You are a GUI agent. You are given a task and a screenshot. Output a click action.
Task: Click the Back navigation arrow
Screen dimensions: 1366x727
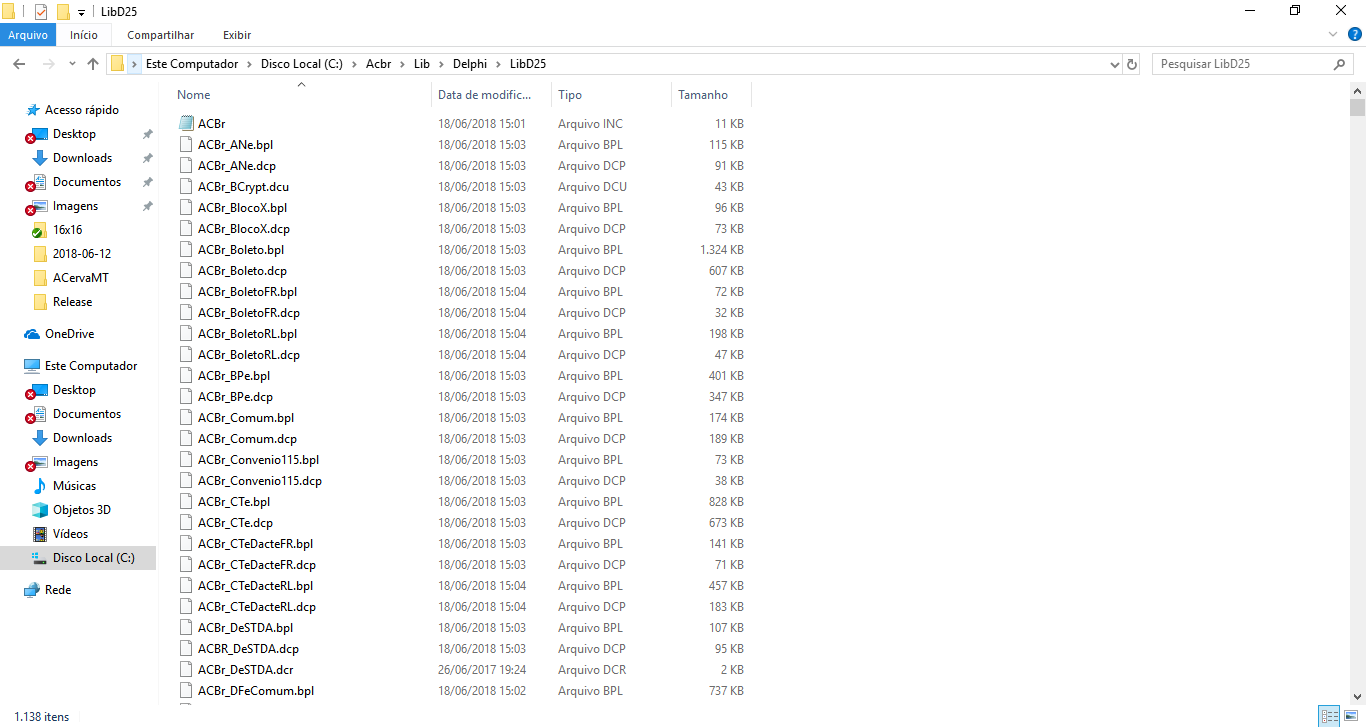(x=19, y=64)
